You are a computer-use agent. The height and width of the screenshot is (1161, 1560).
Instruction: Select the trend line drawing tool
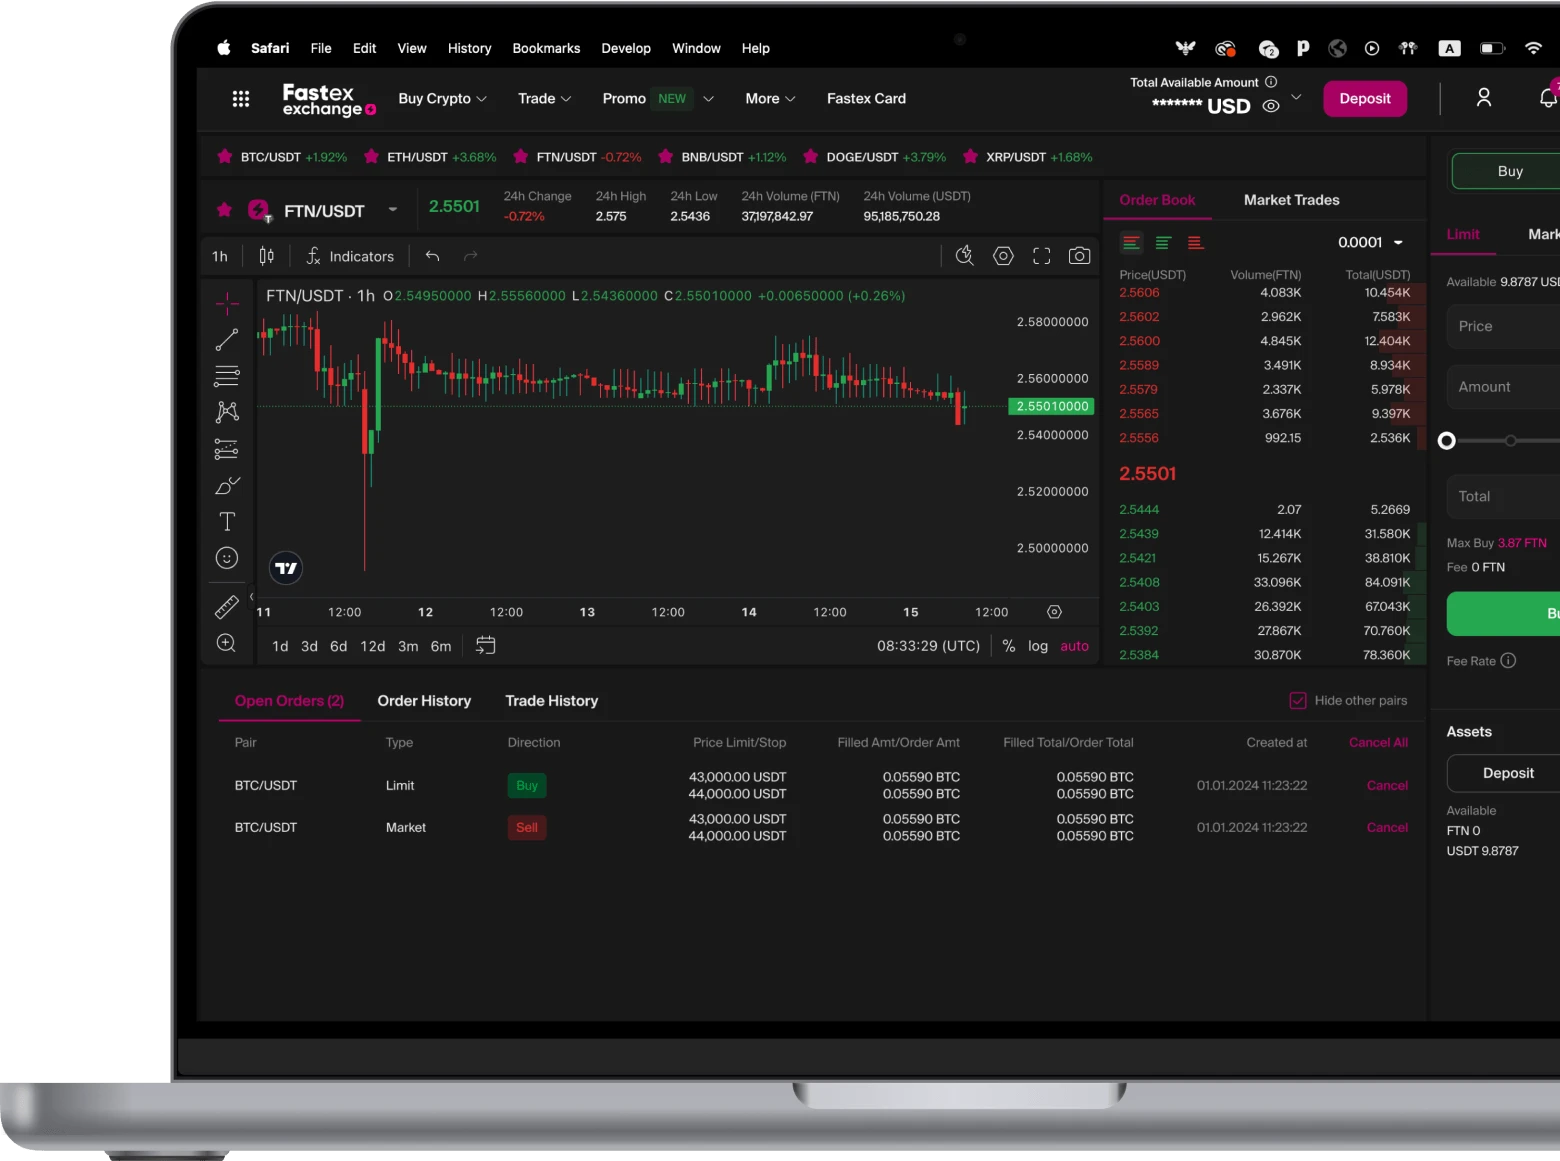(227, 340)
